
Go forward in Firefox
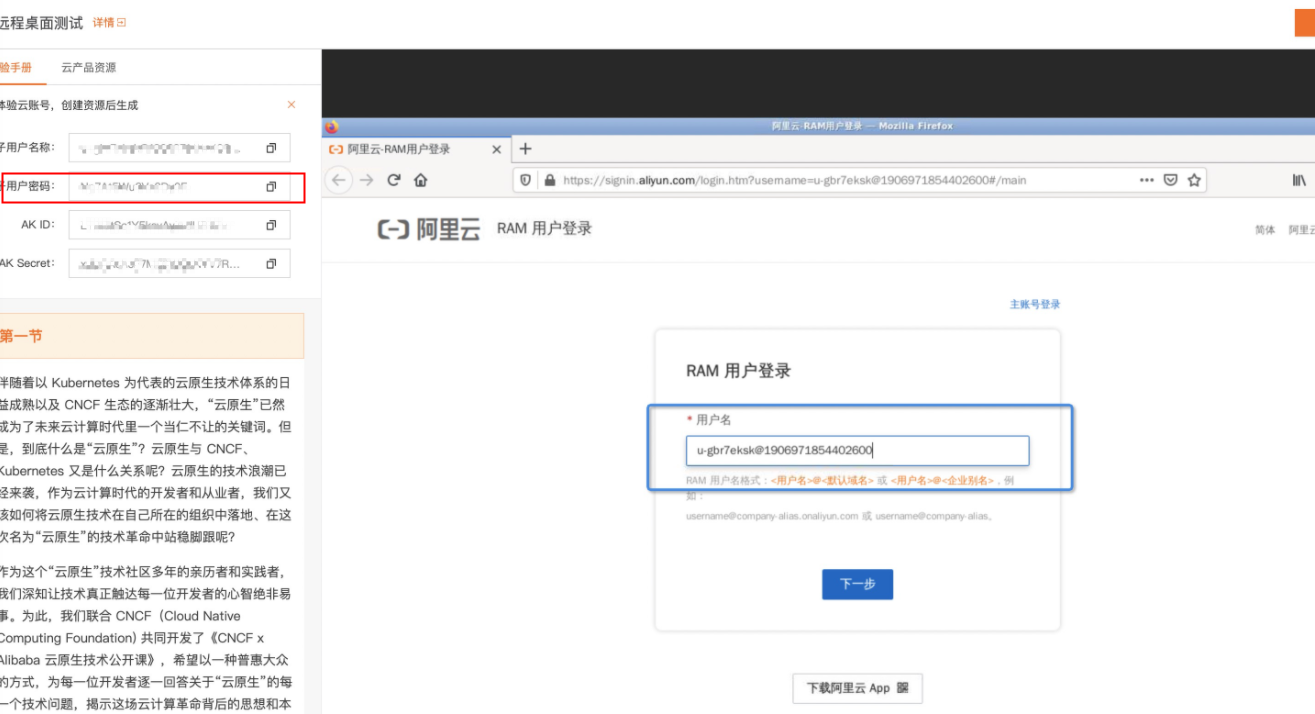[x=367, y=180]
